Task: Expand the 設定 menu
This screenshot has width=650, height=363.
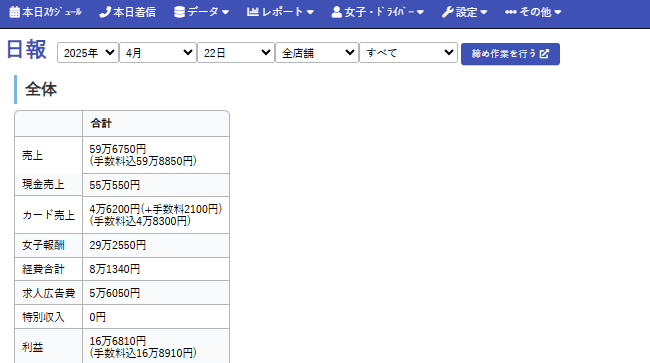Action: 464,12
